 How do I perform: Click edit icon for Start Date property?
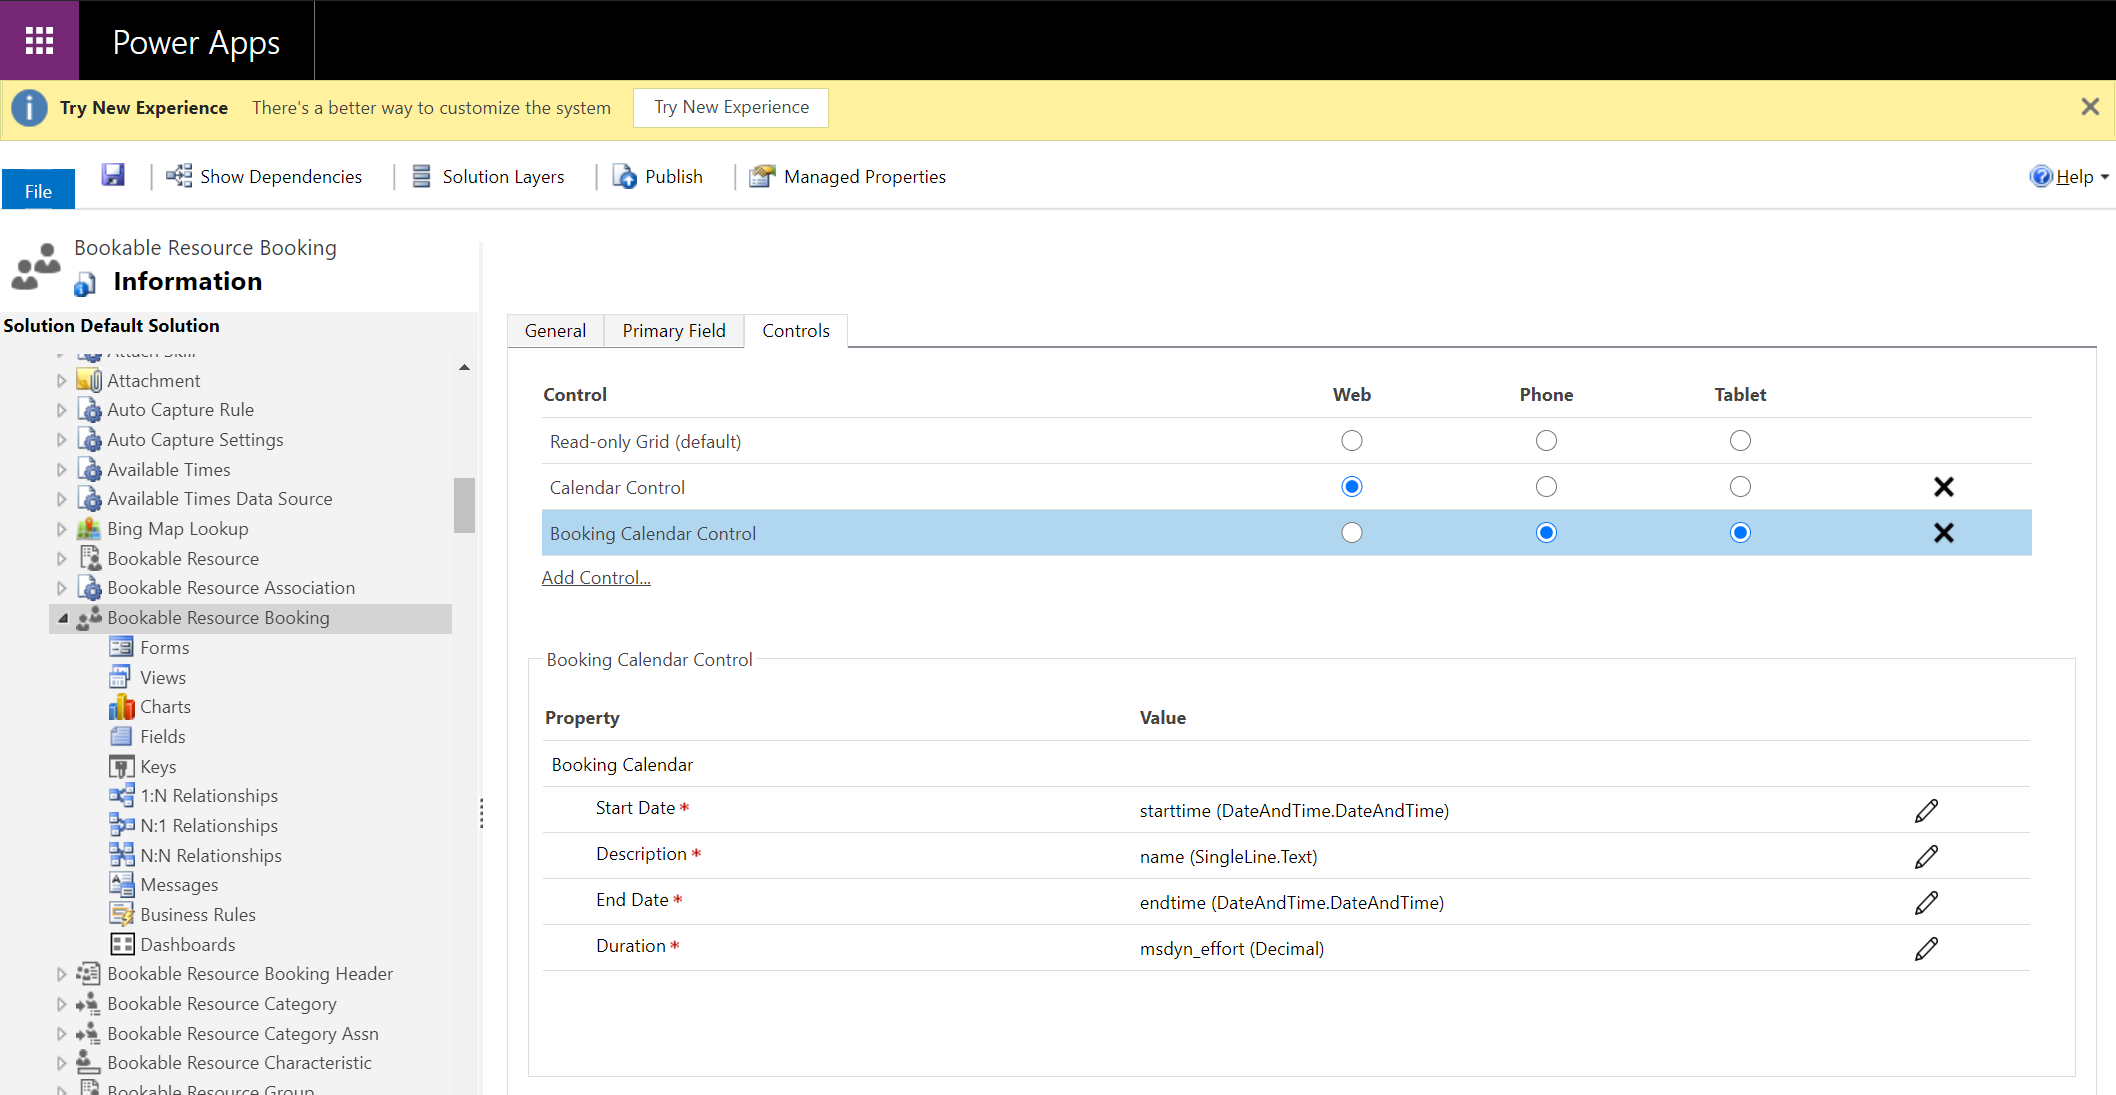1929,810
